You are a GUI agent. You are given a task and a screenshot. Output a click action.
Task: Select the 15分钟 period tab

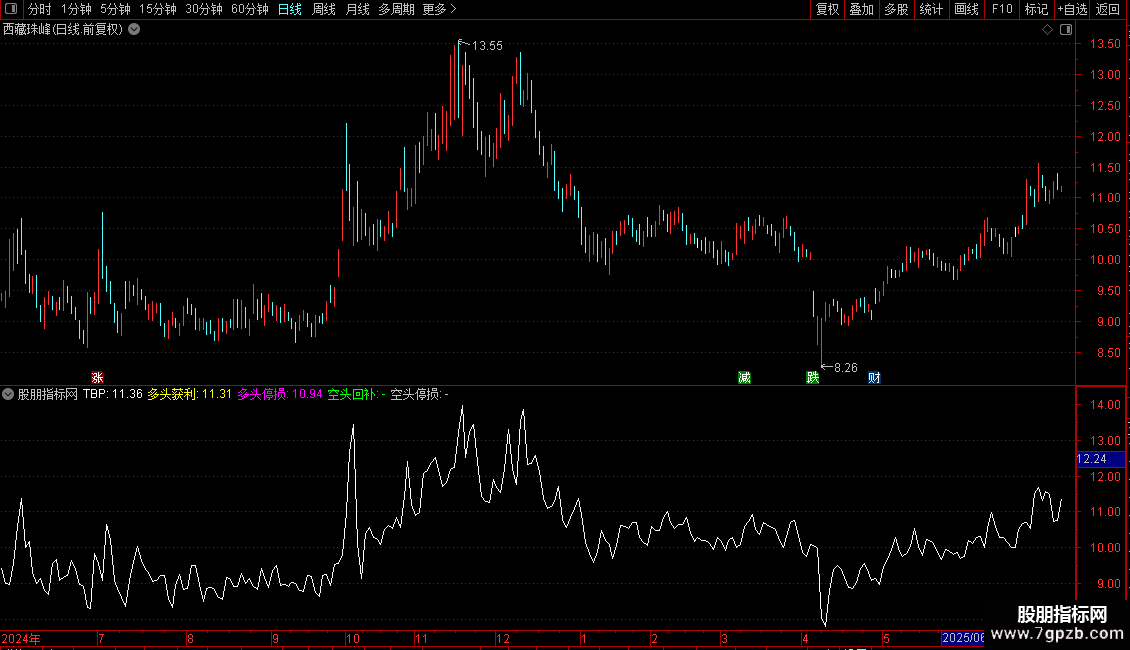point(158,9)
